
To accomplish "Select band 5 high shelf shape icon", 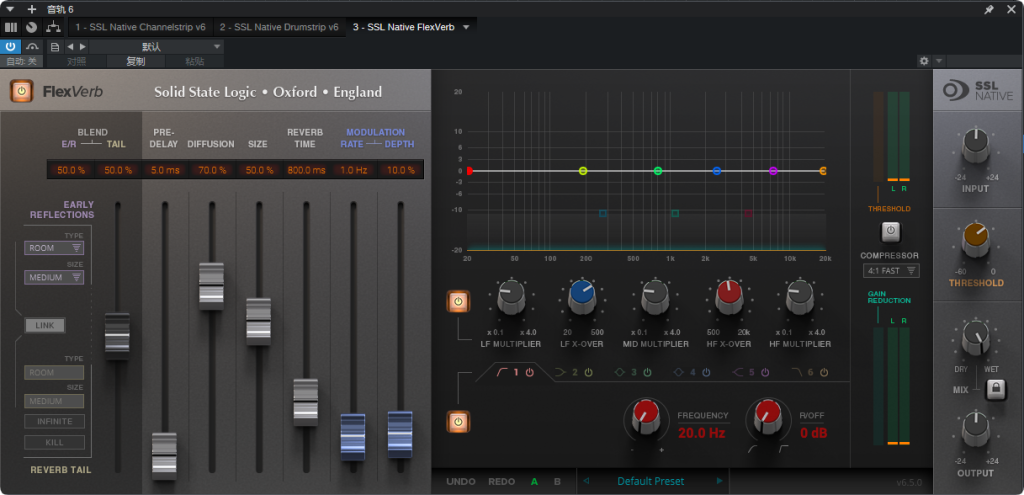I will (737, 372).
